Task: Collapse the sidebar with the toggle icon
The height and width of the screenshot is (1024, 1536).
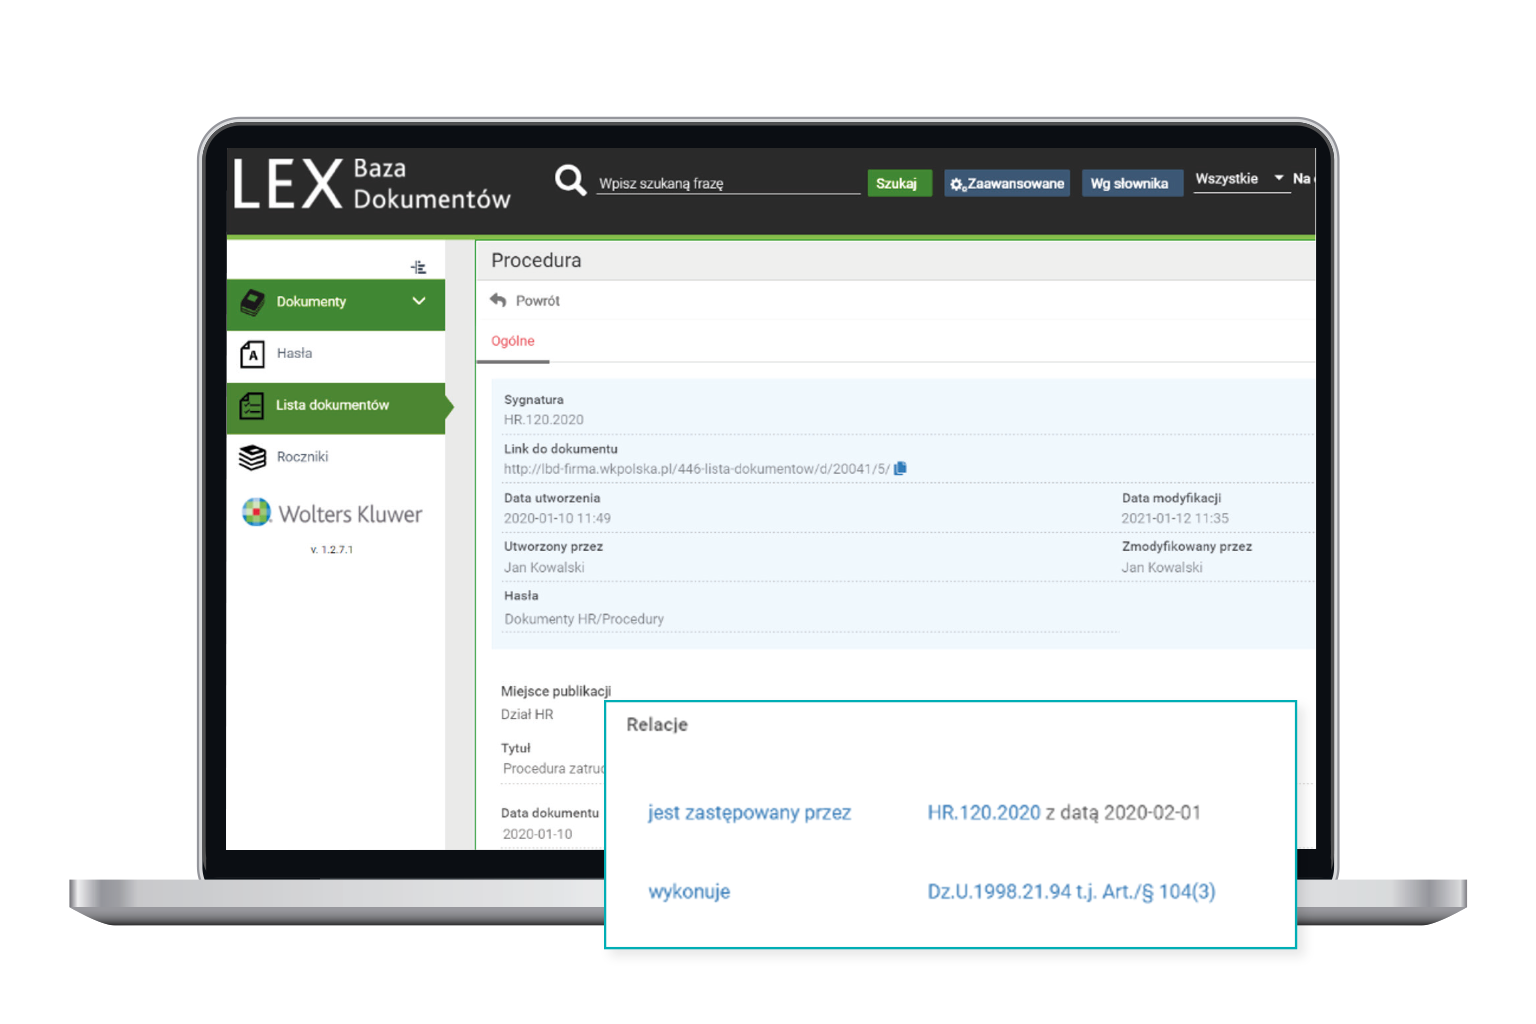Action: pos(419,267)
